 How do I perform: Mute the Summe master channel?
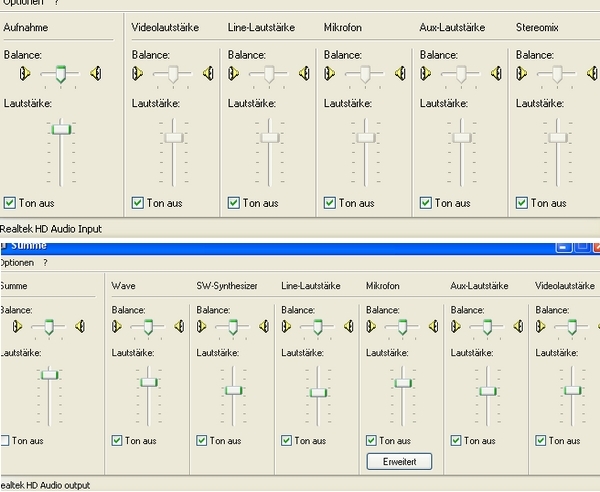[x=5, y=440]
